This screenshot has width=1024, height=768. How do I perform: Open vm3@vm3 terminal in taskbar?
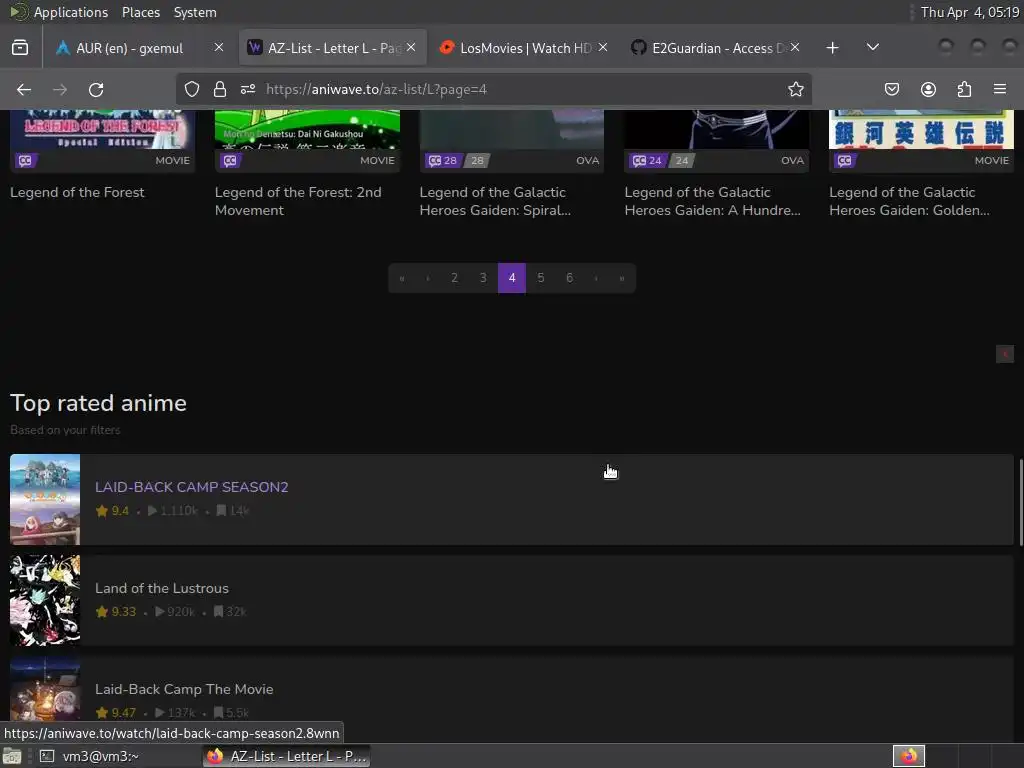89,756
